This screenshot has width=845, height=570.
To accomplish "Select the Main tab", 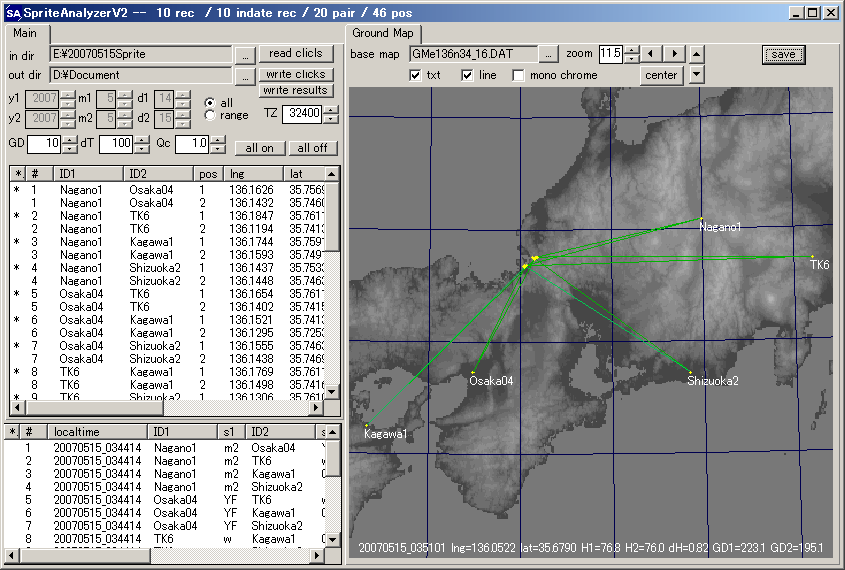I will [25, 33].
